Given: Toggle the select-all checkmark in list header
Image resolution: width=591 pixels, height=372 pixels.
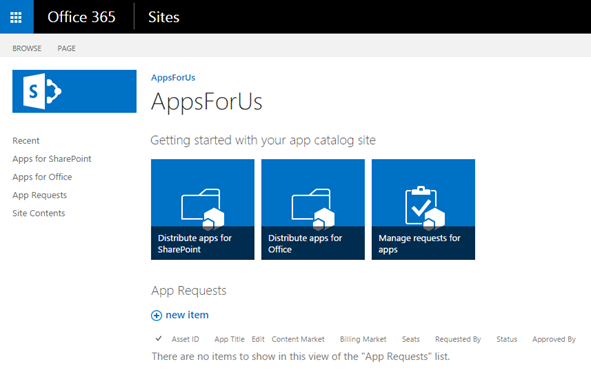Looking at the screenshot, I should coord(159,338).
